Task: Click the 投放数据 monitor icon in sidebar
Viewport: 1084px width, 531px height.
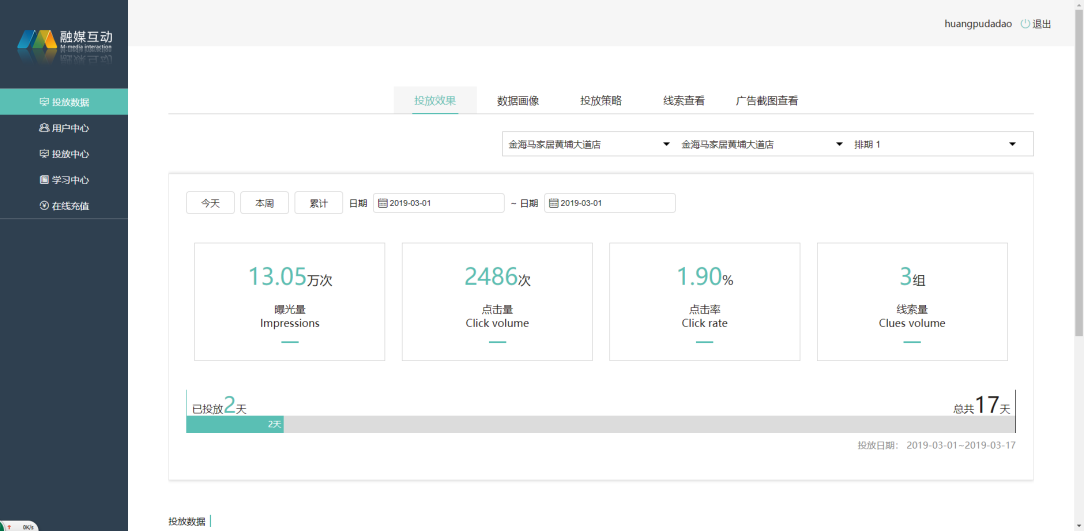Action: click(x=44, y=102)
